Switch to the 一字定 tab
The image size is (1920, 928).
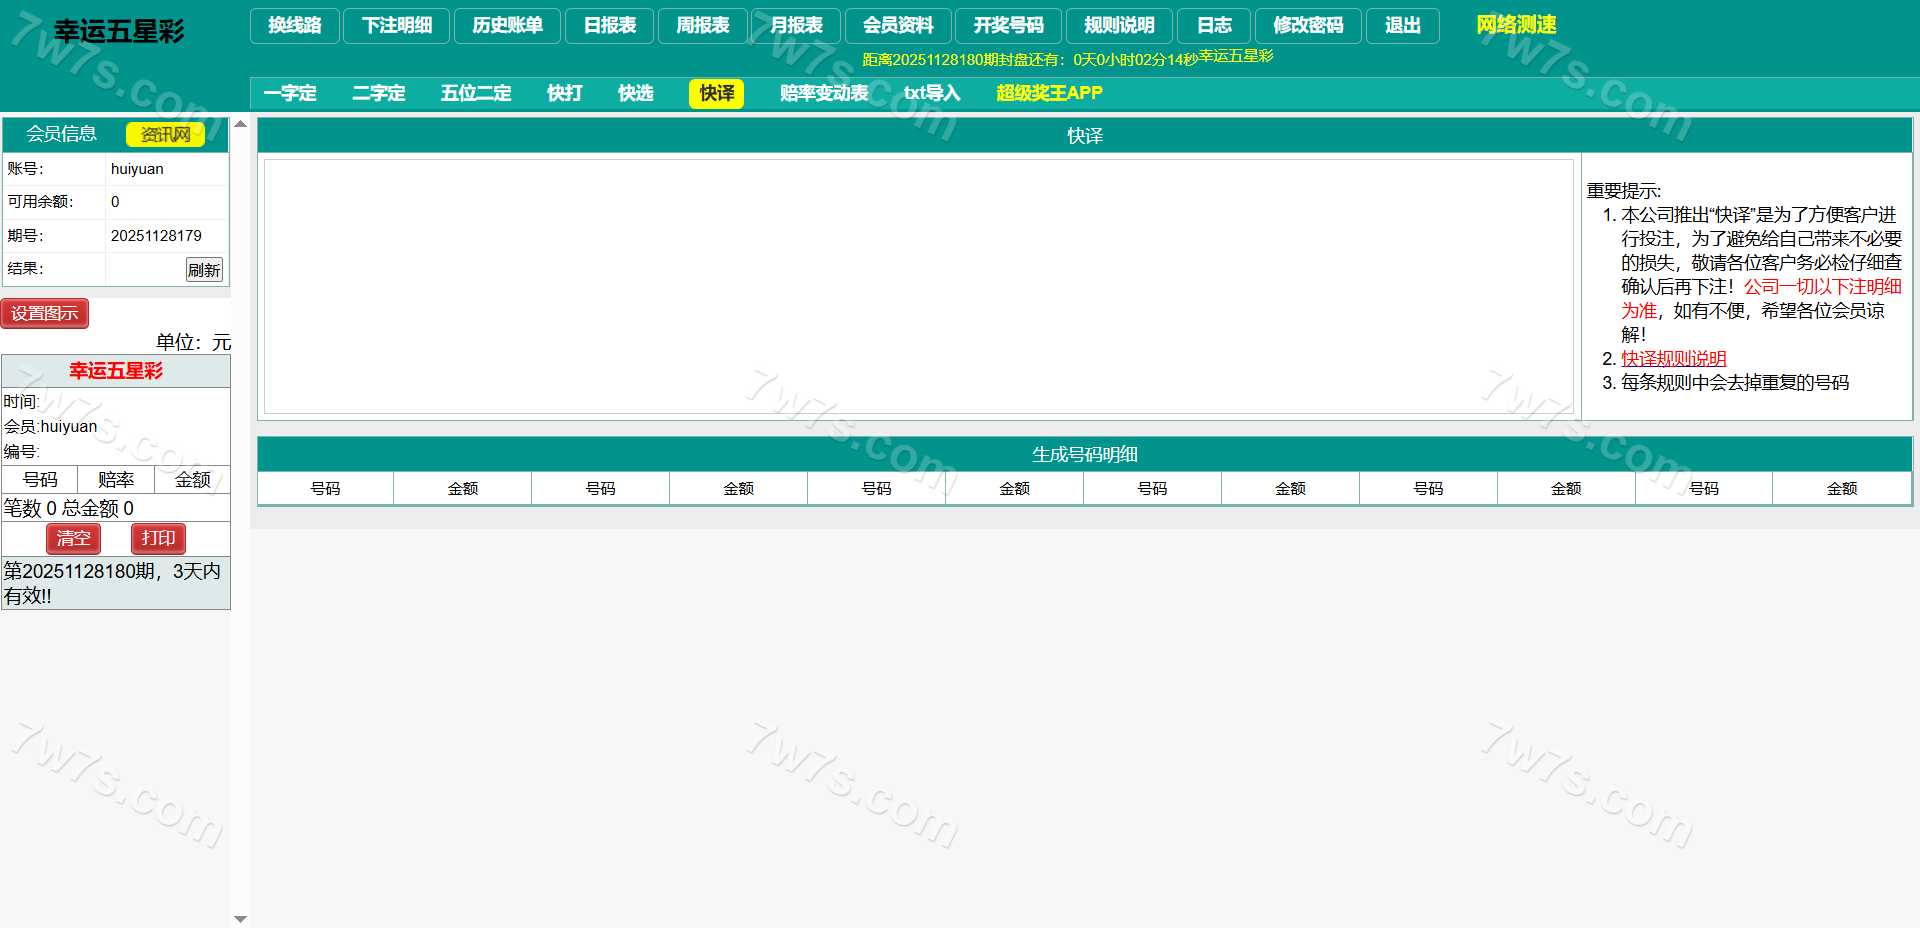pyautogui.click(x=290, y=93)
